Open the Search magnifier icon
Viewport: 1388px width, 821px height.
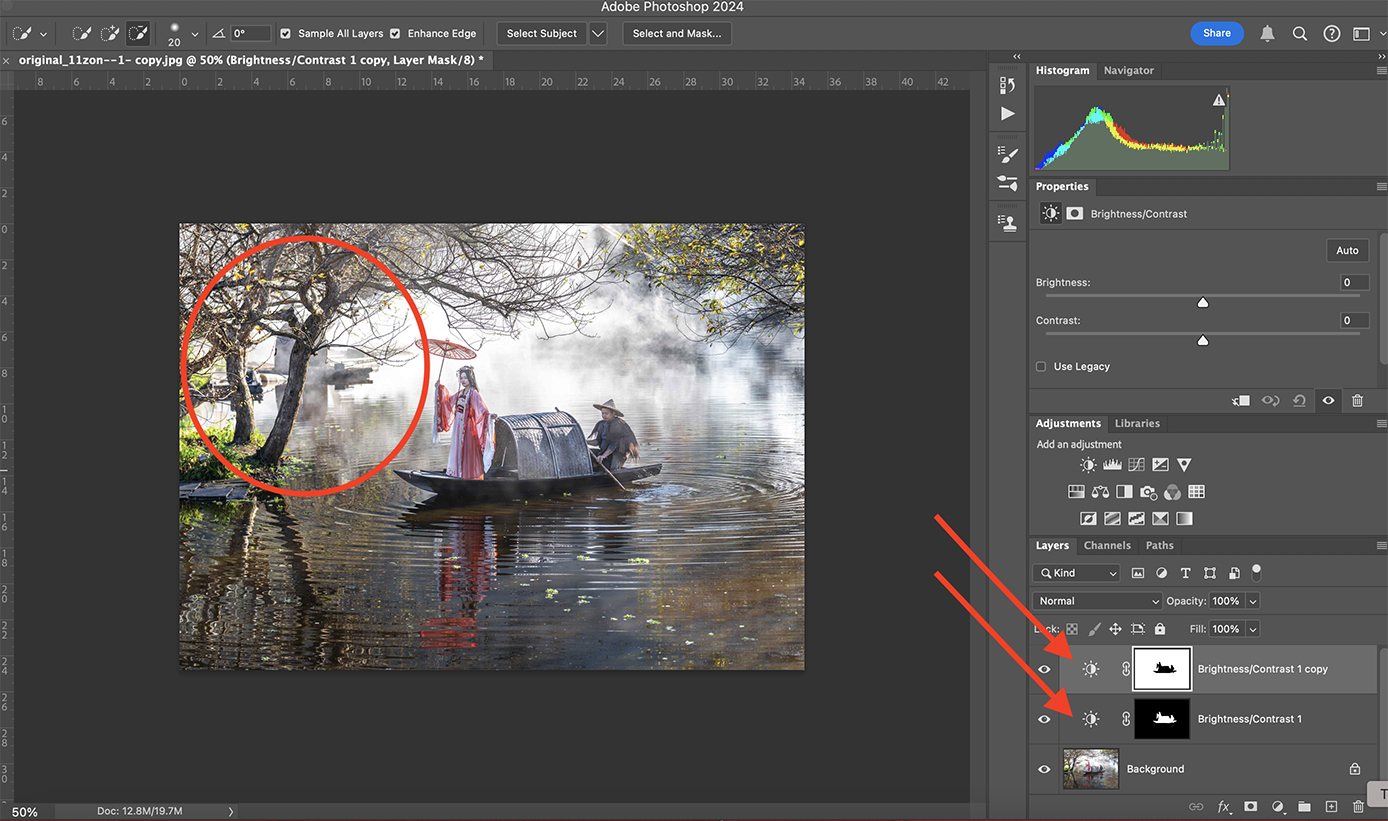(x=1300, y=33)
